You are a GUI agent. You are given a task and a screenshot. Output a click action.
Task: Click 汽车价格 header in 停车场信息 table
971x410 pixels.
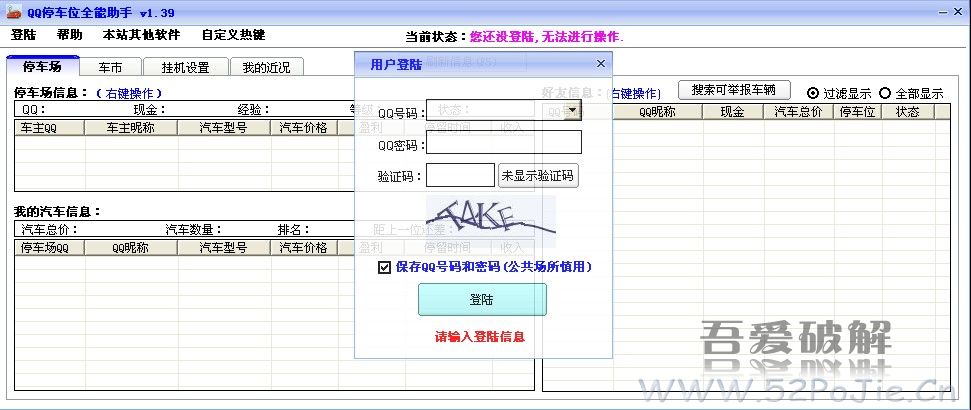pos(305,128)
